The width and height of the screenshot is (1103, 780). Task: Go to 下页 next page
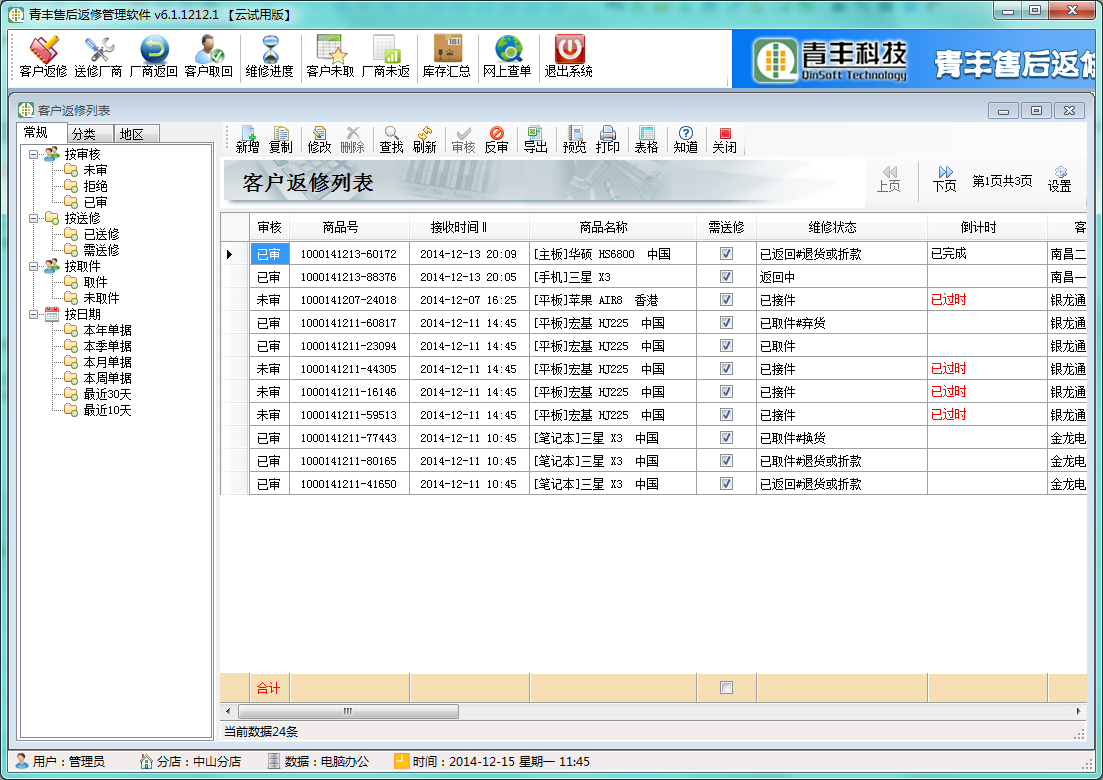[945, 179]
